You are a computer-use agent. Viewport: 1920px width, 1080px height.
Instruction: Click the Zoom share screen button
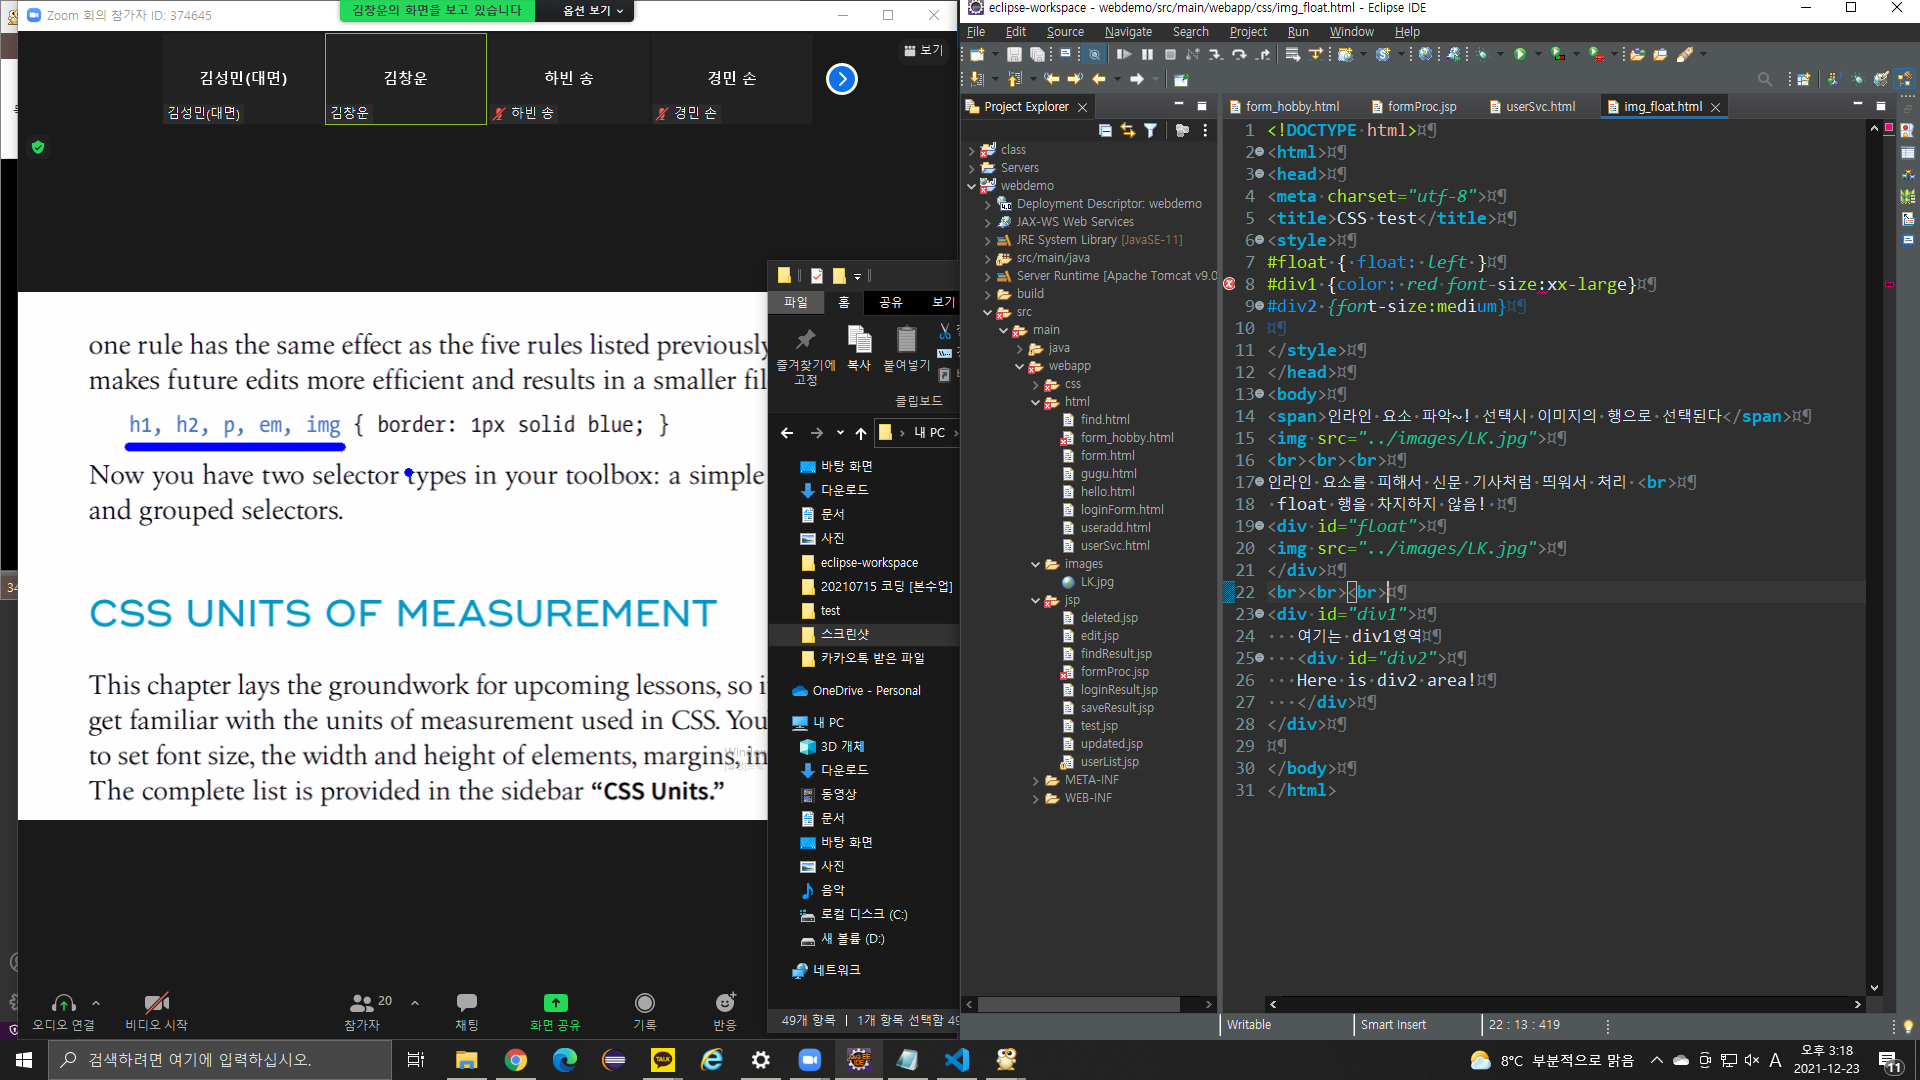555,1009
